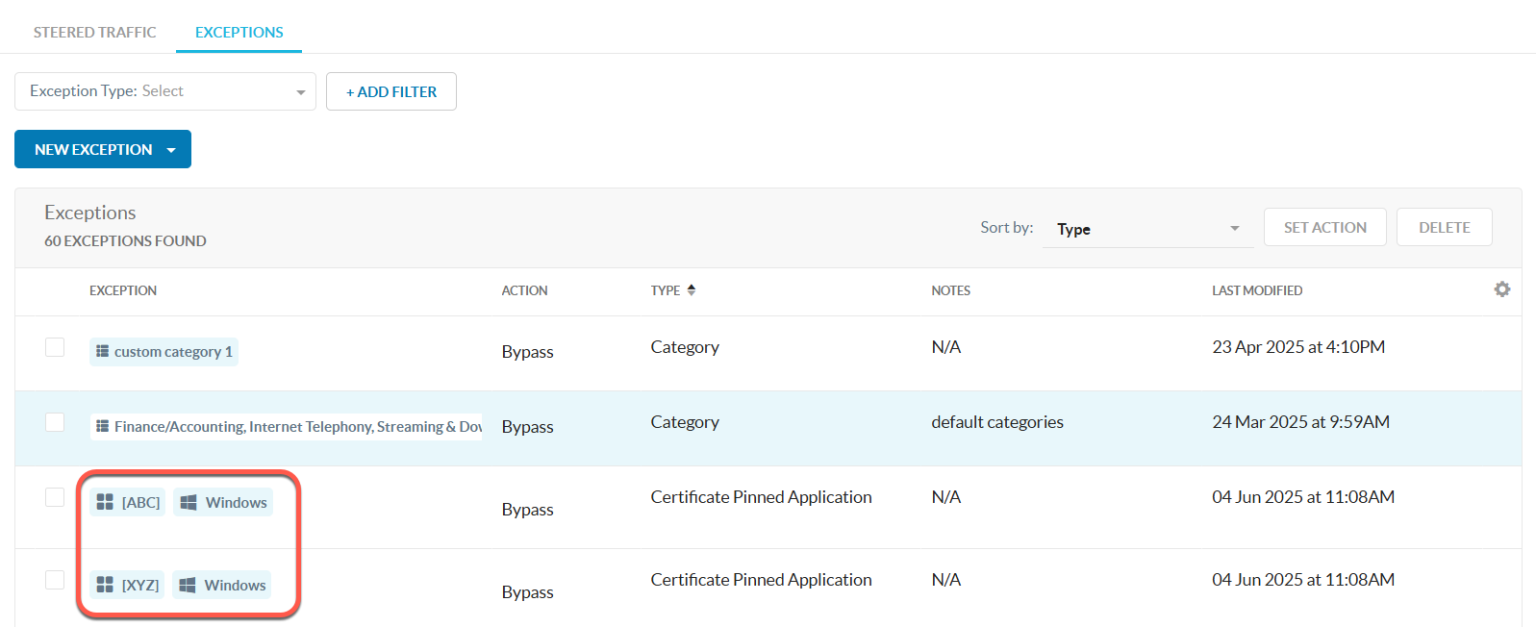Open the column settings gear icon
Viewport: 1536px width, 627px height.
pyautogui.click(x=1502, y=289)
